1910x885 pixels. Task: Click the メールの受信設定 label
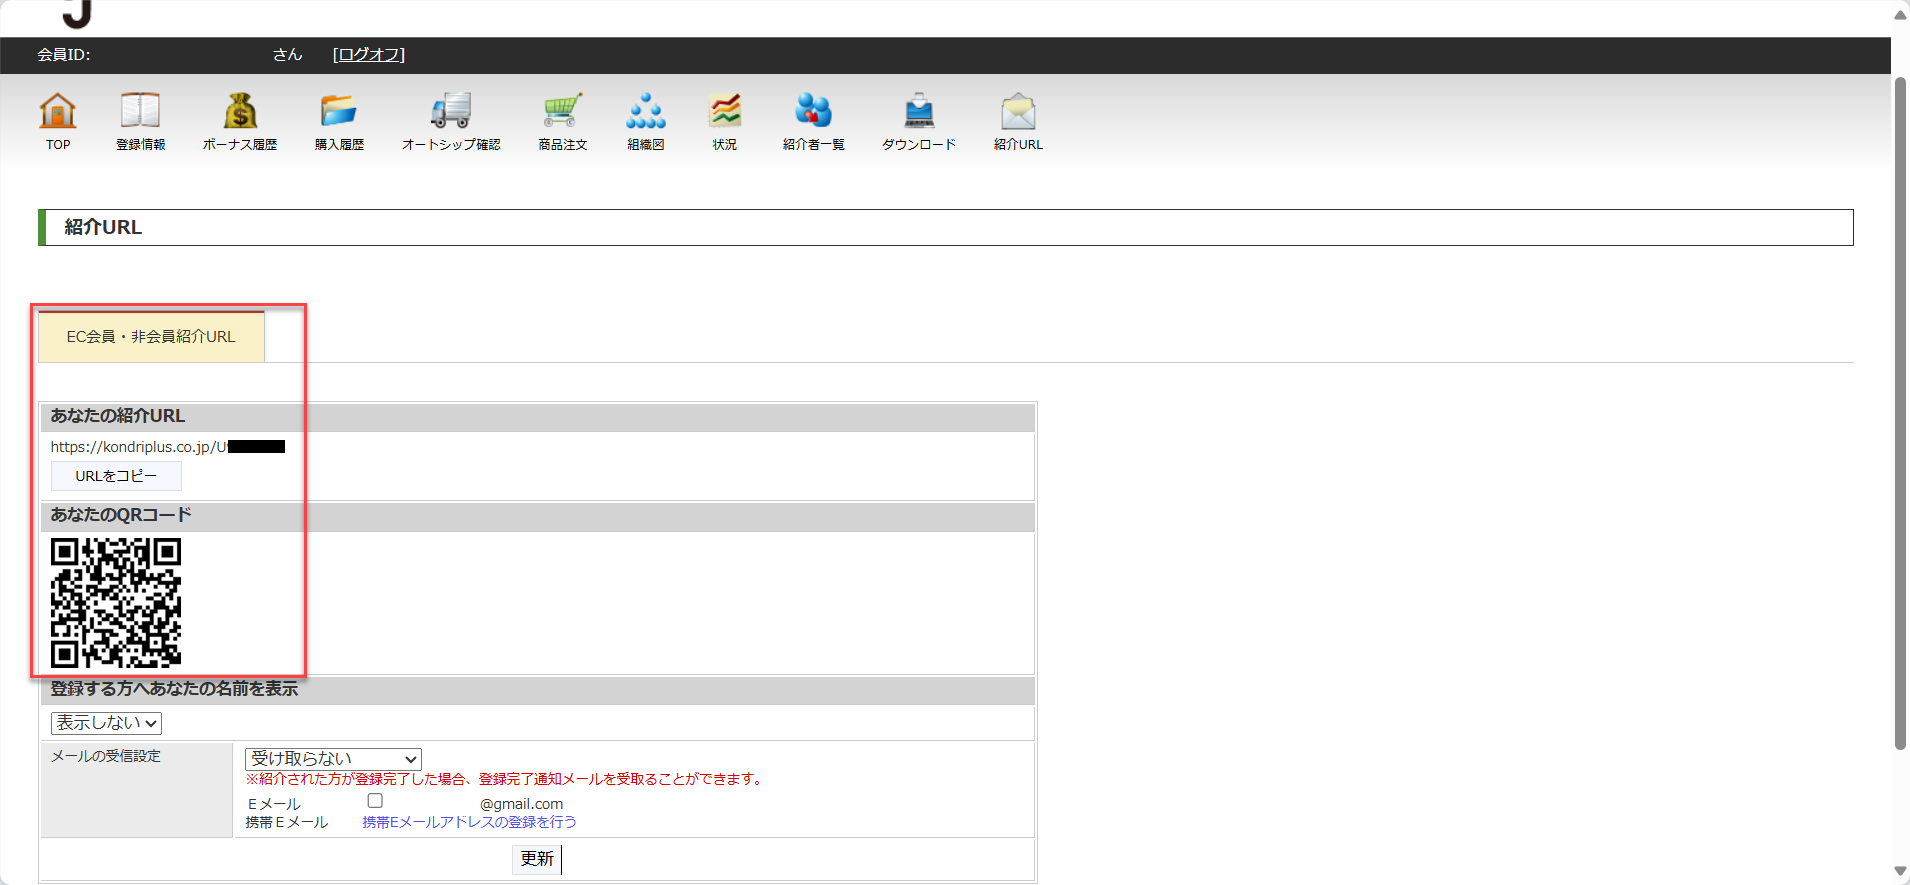pyautogui.click(x=106, y=756)
